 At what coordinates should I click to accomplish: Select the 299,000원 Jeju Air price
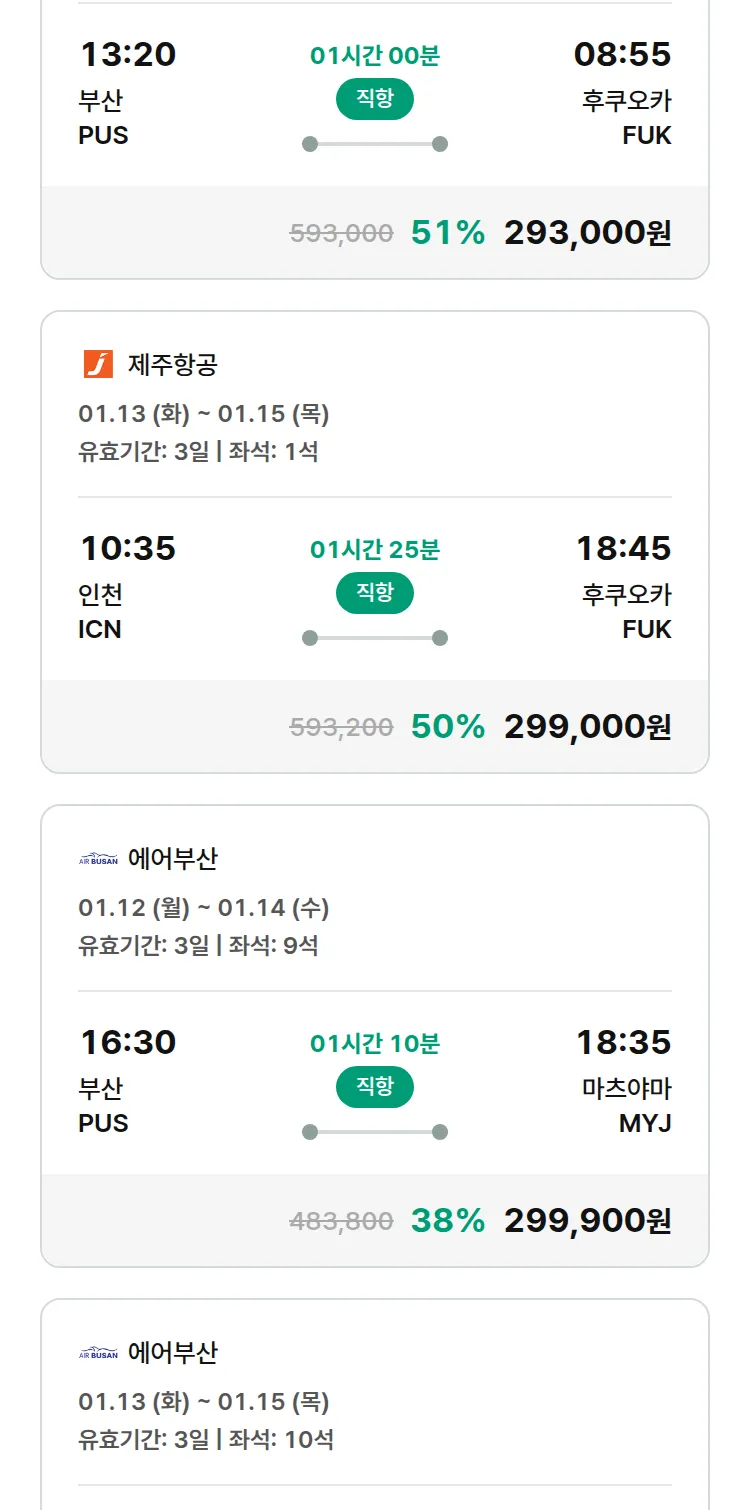[x=587, y=727]
